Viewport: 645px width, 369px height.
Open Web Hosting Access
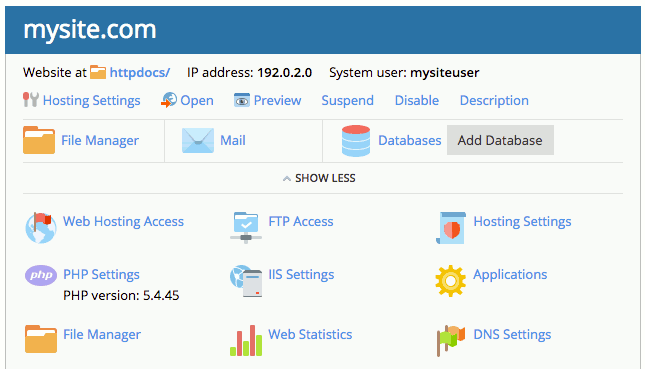(x=123, y=221)
